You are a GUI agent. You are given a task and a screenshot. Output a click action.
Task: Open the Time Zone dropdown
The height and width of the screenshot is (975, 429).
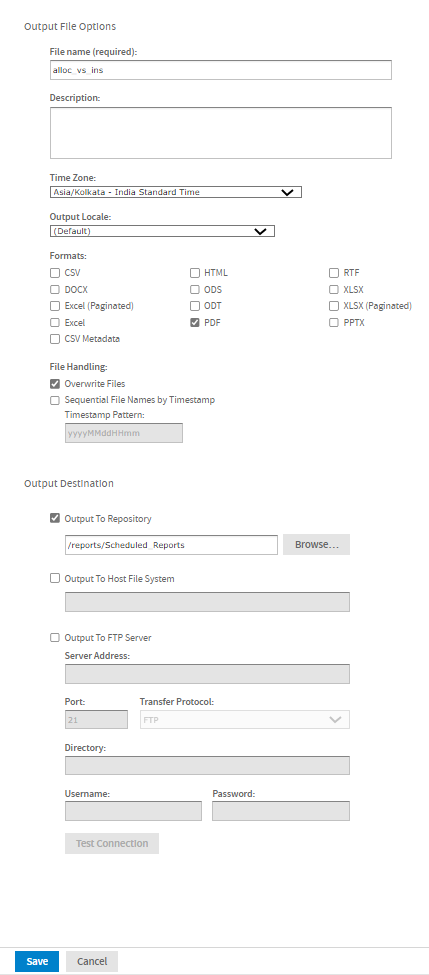click(175, 192)
